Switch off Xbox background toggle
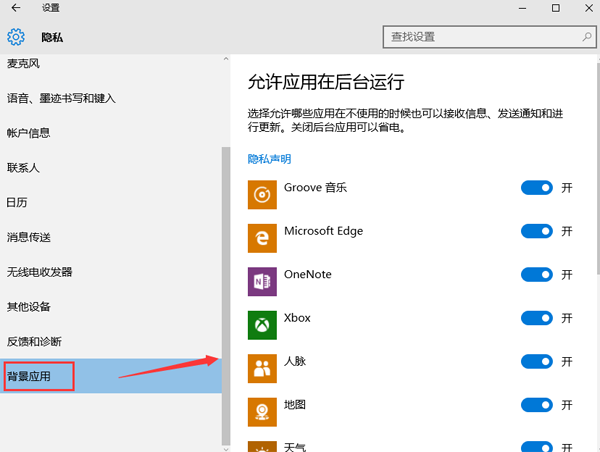This screenshot has height=452, width=600. pyautogui.click(x=537, y=318)
